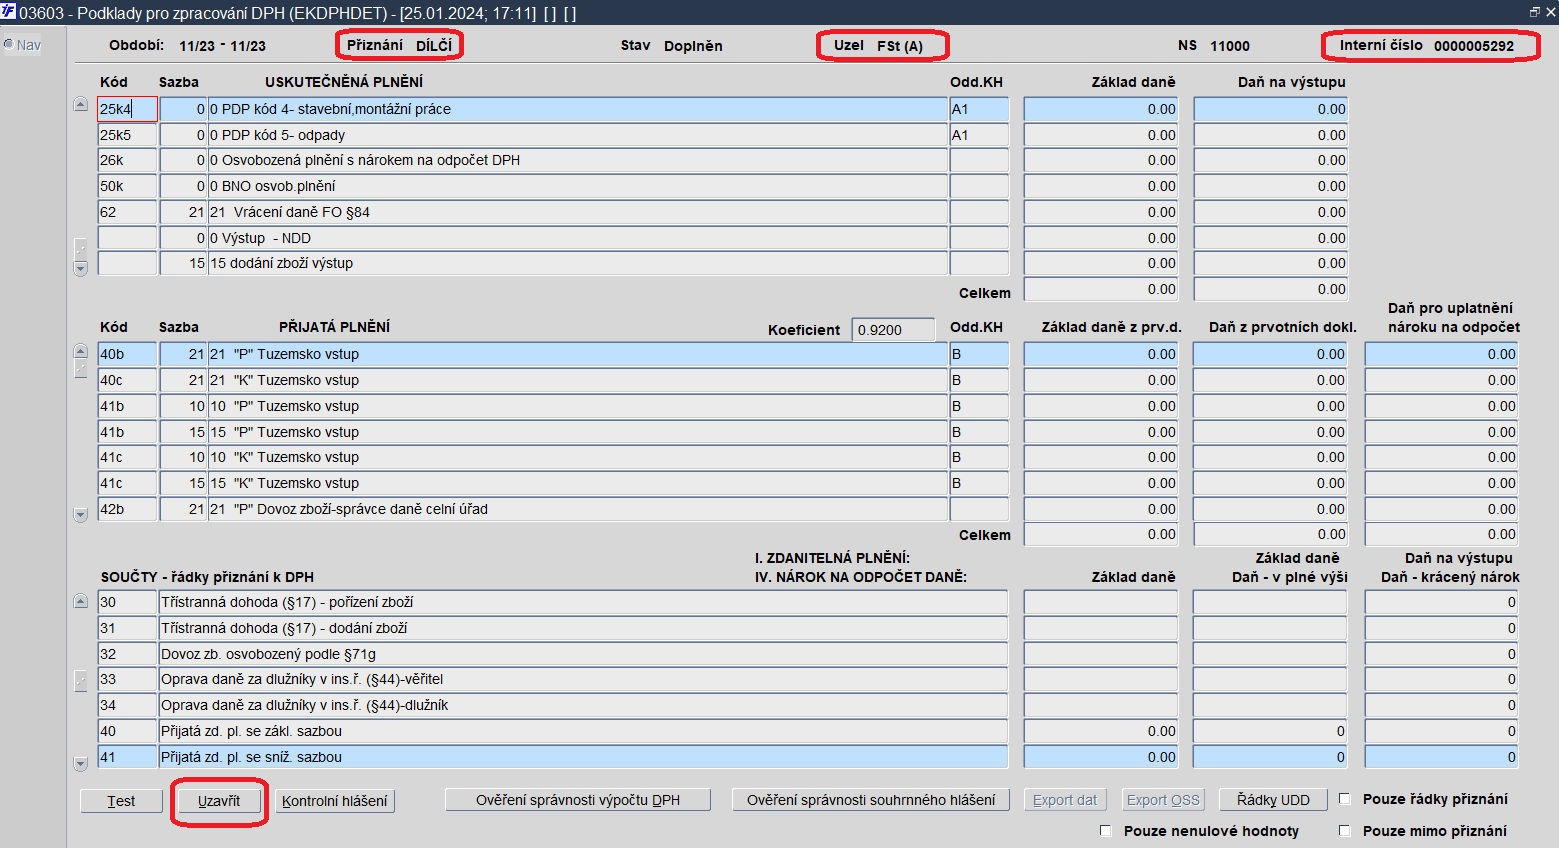Screen dimensions: 1559x848
Task: Click the application icon in the title bar
Action: pyautogui.click(x=8, y=11)
